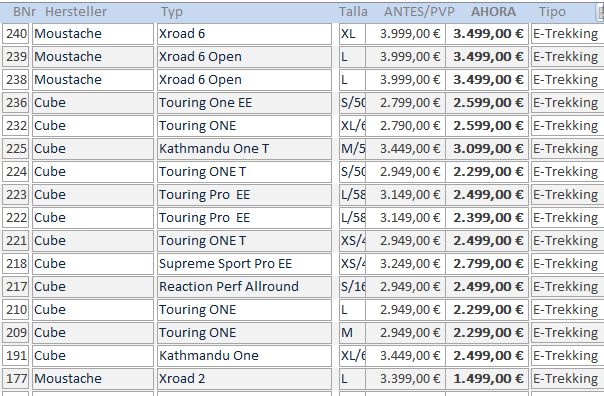Select the Typ column header

[x=172, y=12]
